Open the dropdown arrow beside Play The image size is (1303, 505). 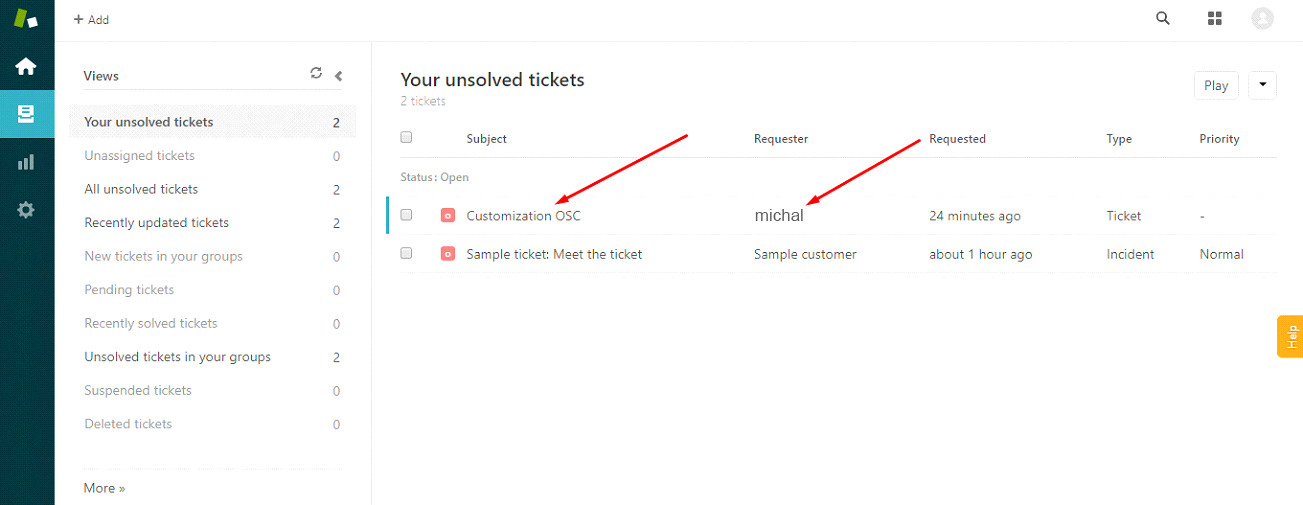1262,85
